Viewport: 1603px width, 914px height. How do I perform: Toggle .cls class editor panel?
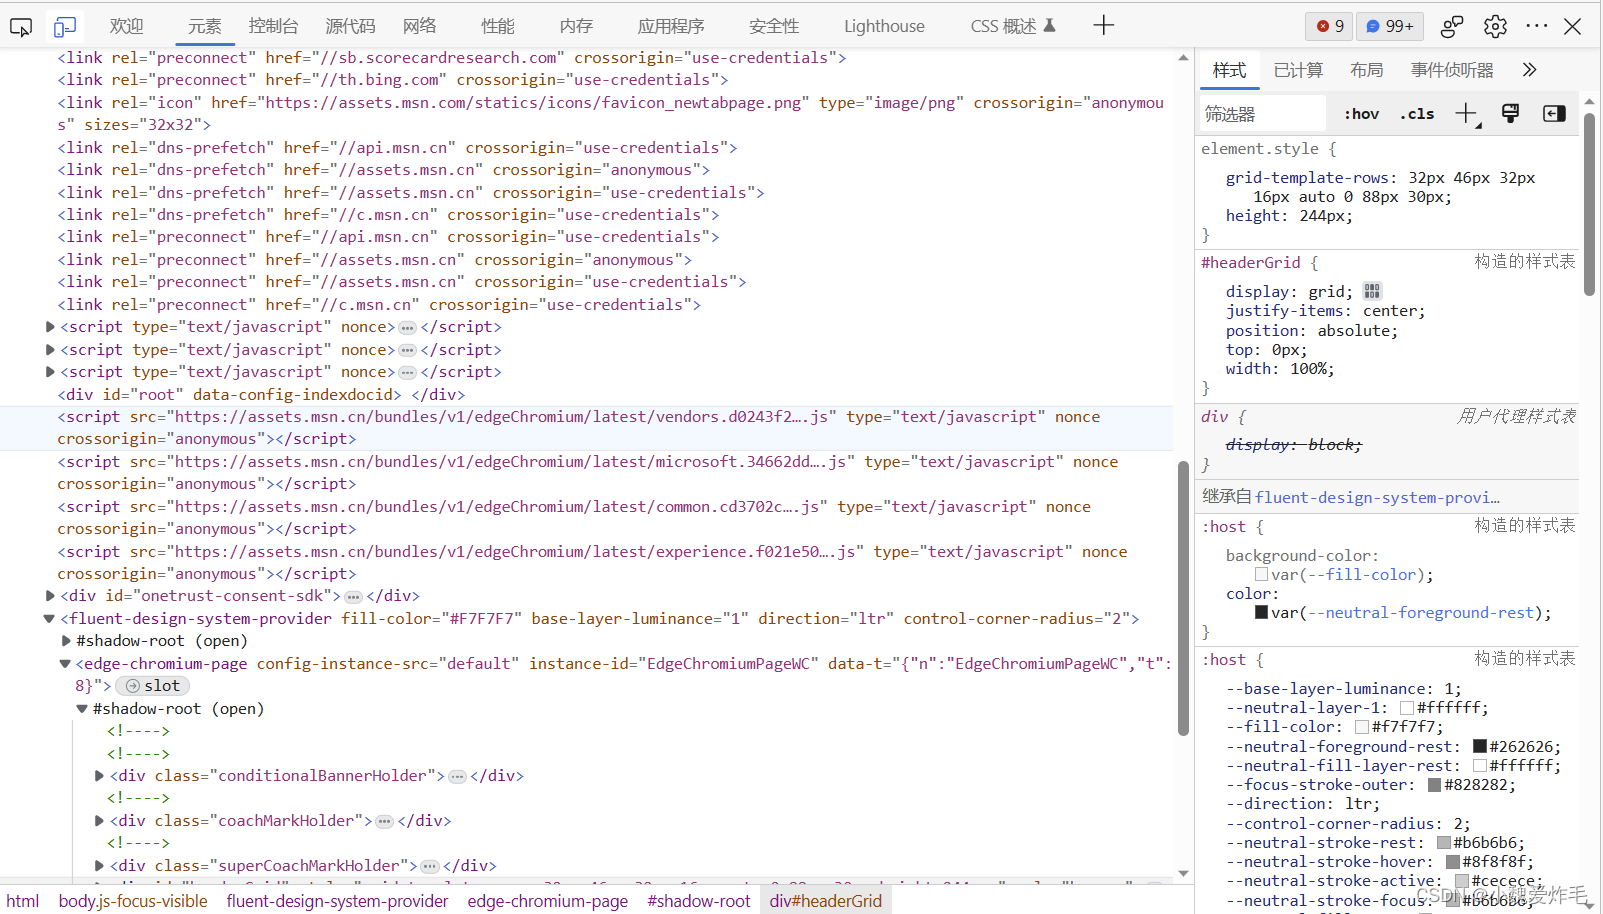pos(1417,114)
